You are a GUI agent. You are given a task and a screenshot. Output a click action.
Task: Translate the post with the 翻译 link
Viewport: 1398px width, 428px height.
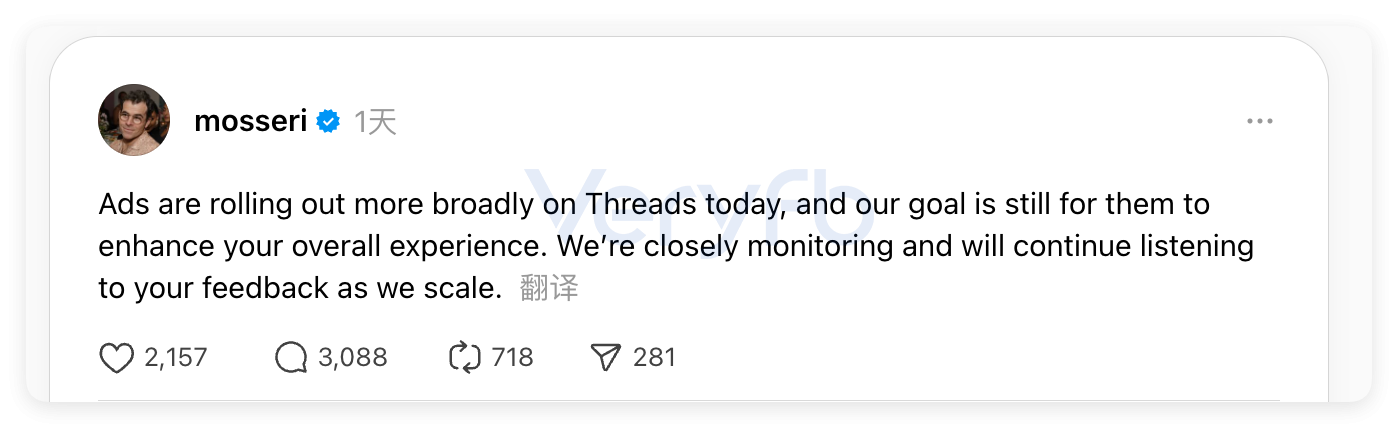(549, 289)
